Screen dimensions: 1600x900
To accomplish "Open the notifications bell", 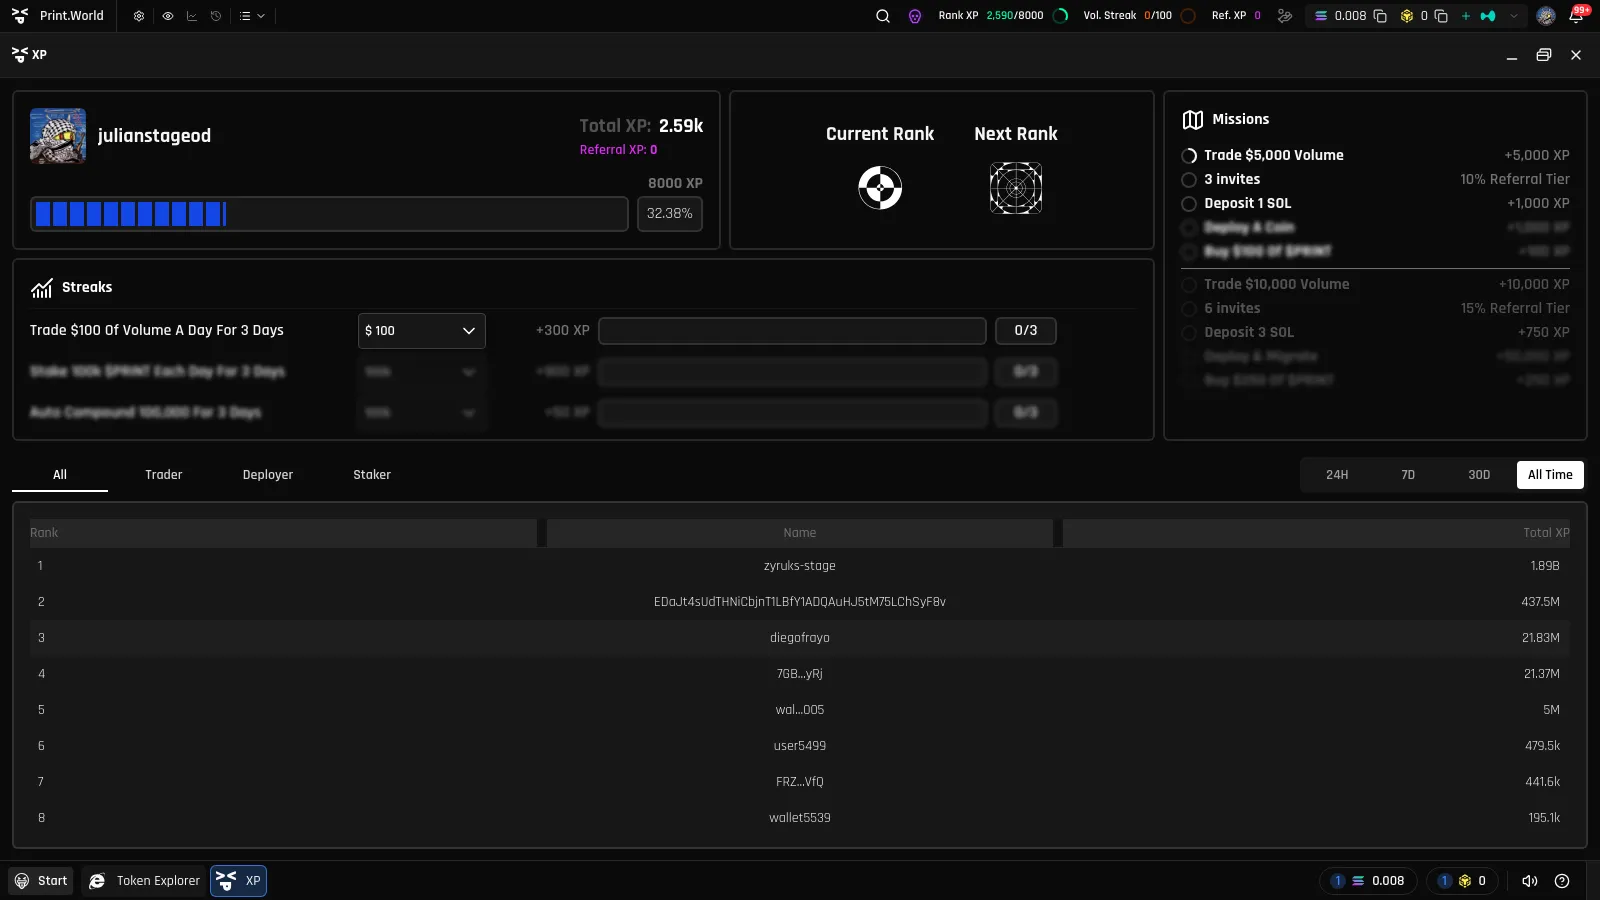I will pyautogui.click(x=1576, y=16).
